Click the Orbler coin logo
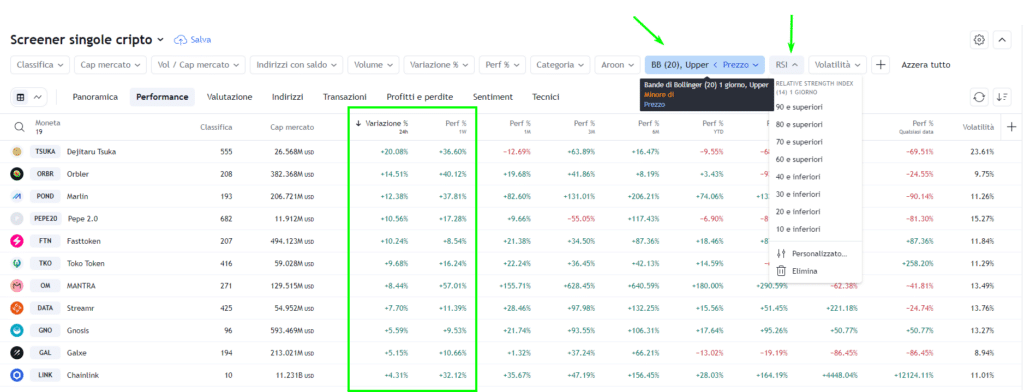Image resolution: width=1024 pixels, height=392 pixels. click(17, 174)
